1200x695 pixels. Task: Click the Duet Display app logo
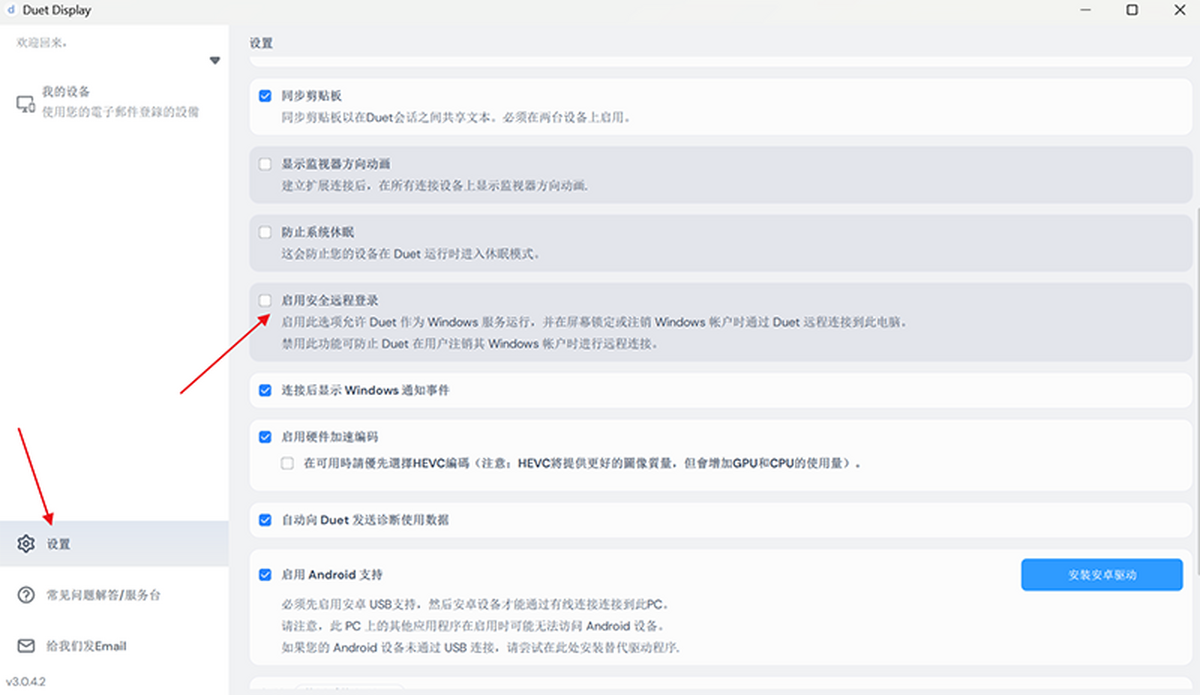pyautogui.click(x=11, y=10)
